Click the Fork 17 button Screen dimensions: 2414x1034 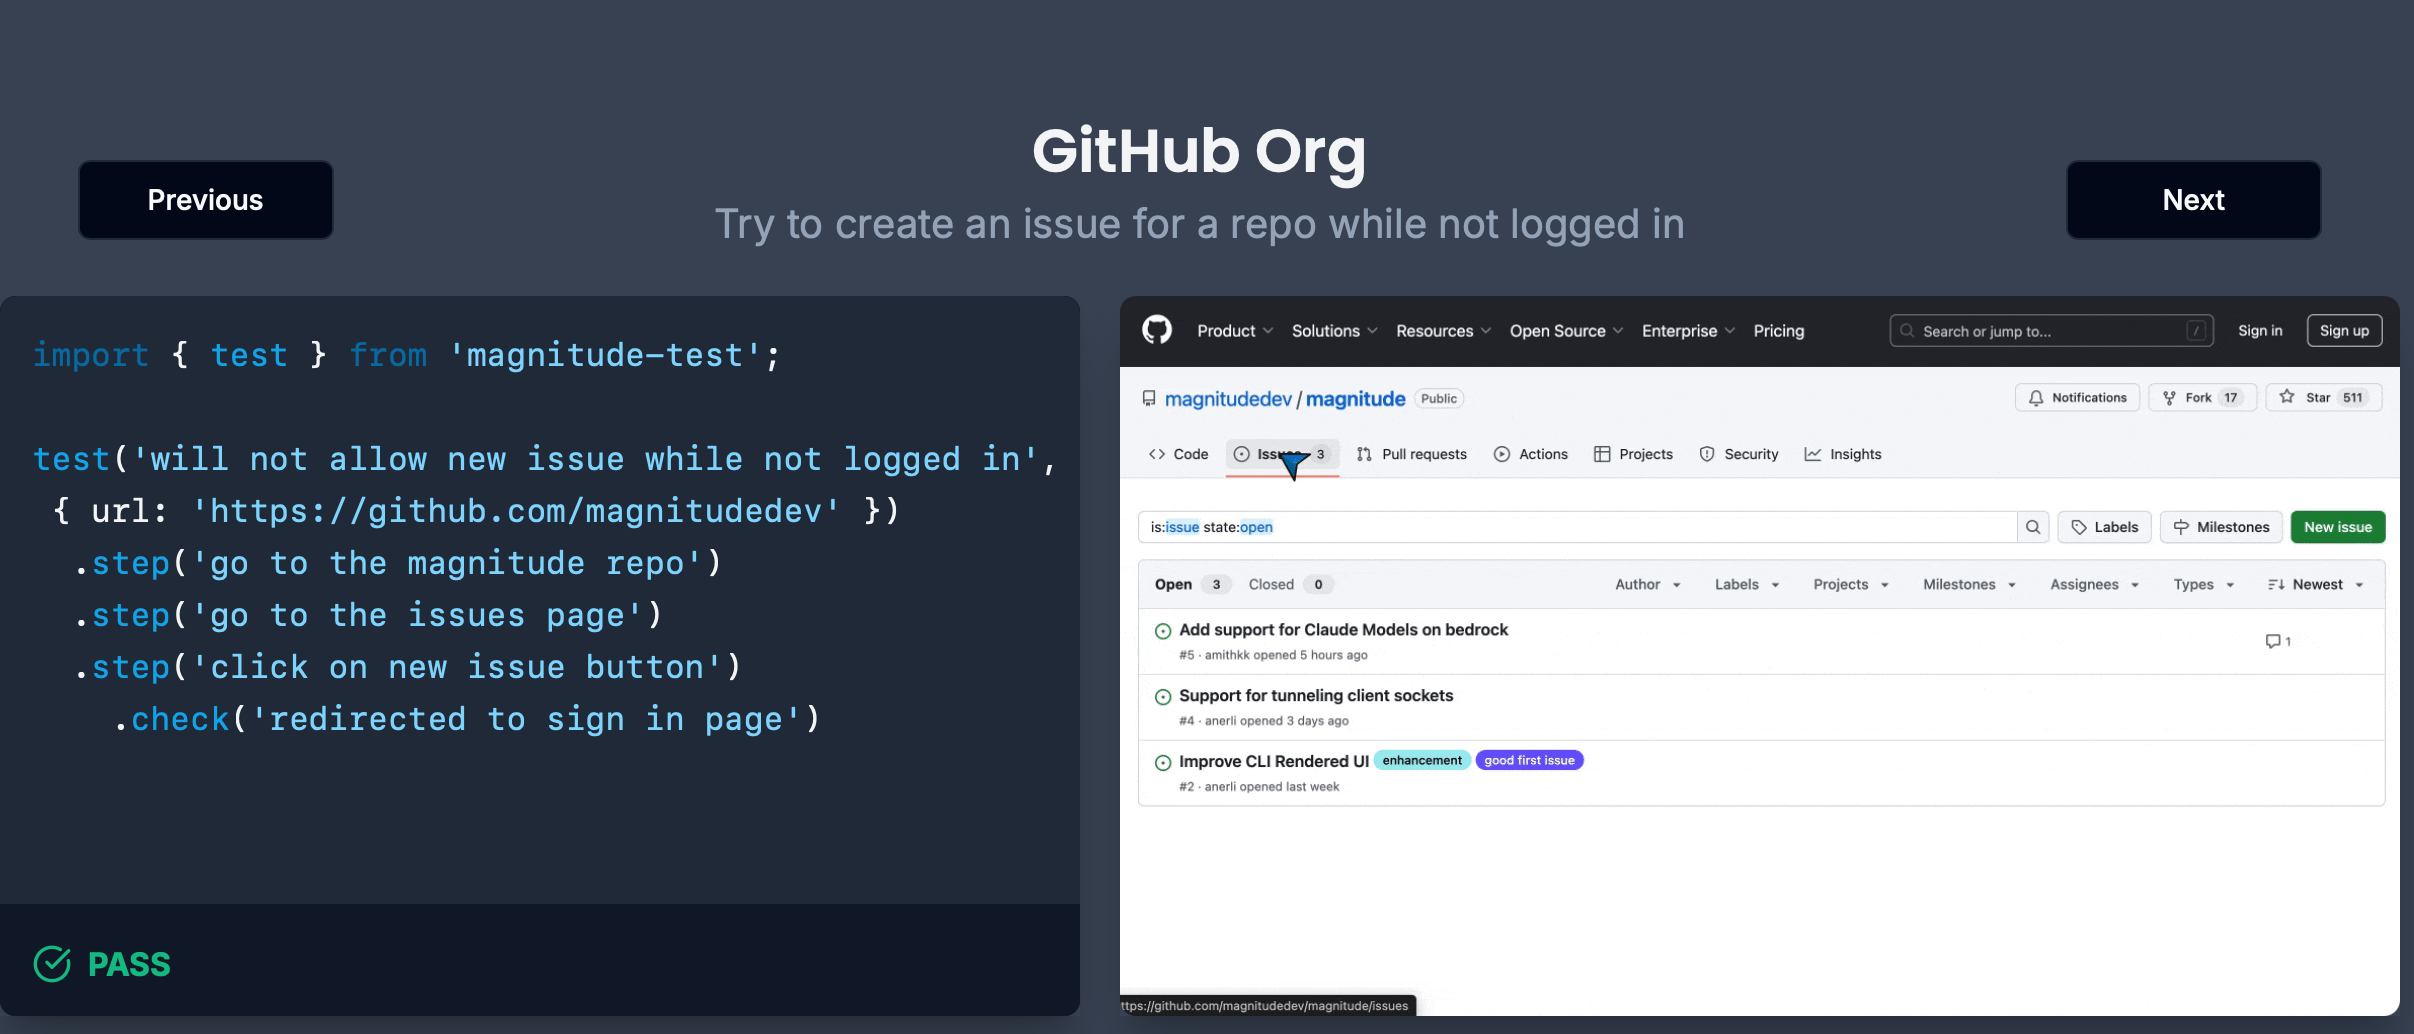click(2203, 398)
